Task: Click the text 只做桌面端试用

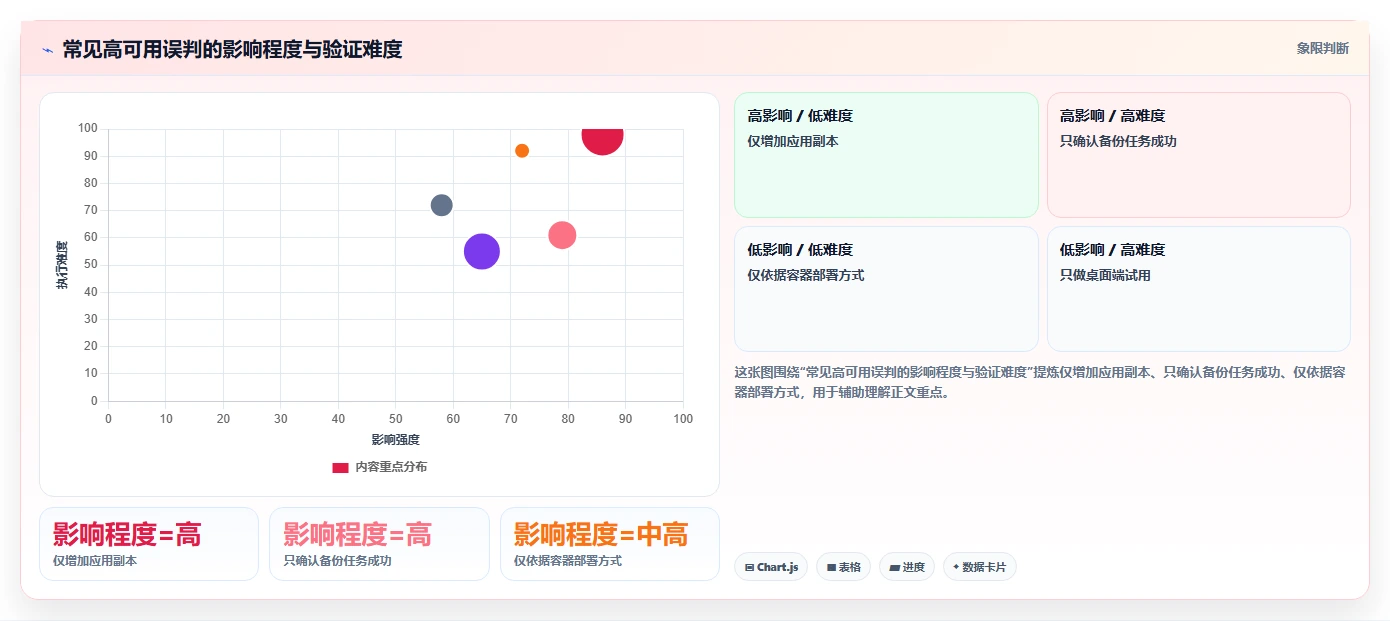Action: pos(1105,275)
